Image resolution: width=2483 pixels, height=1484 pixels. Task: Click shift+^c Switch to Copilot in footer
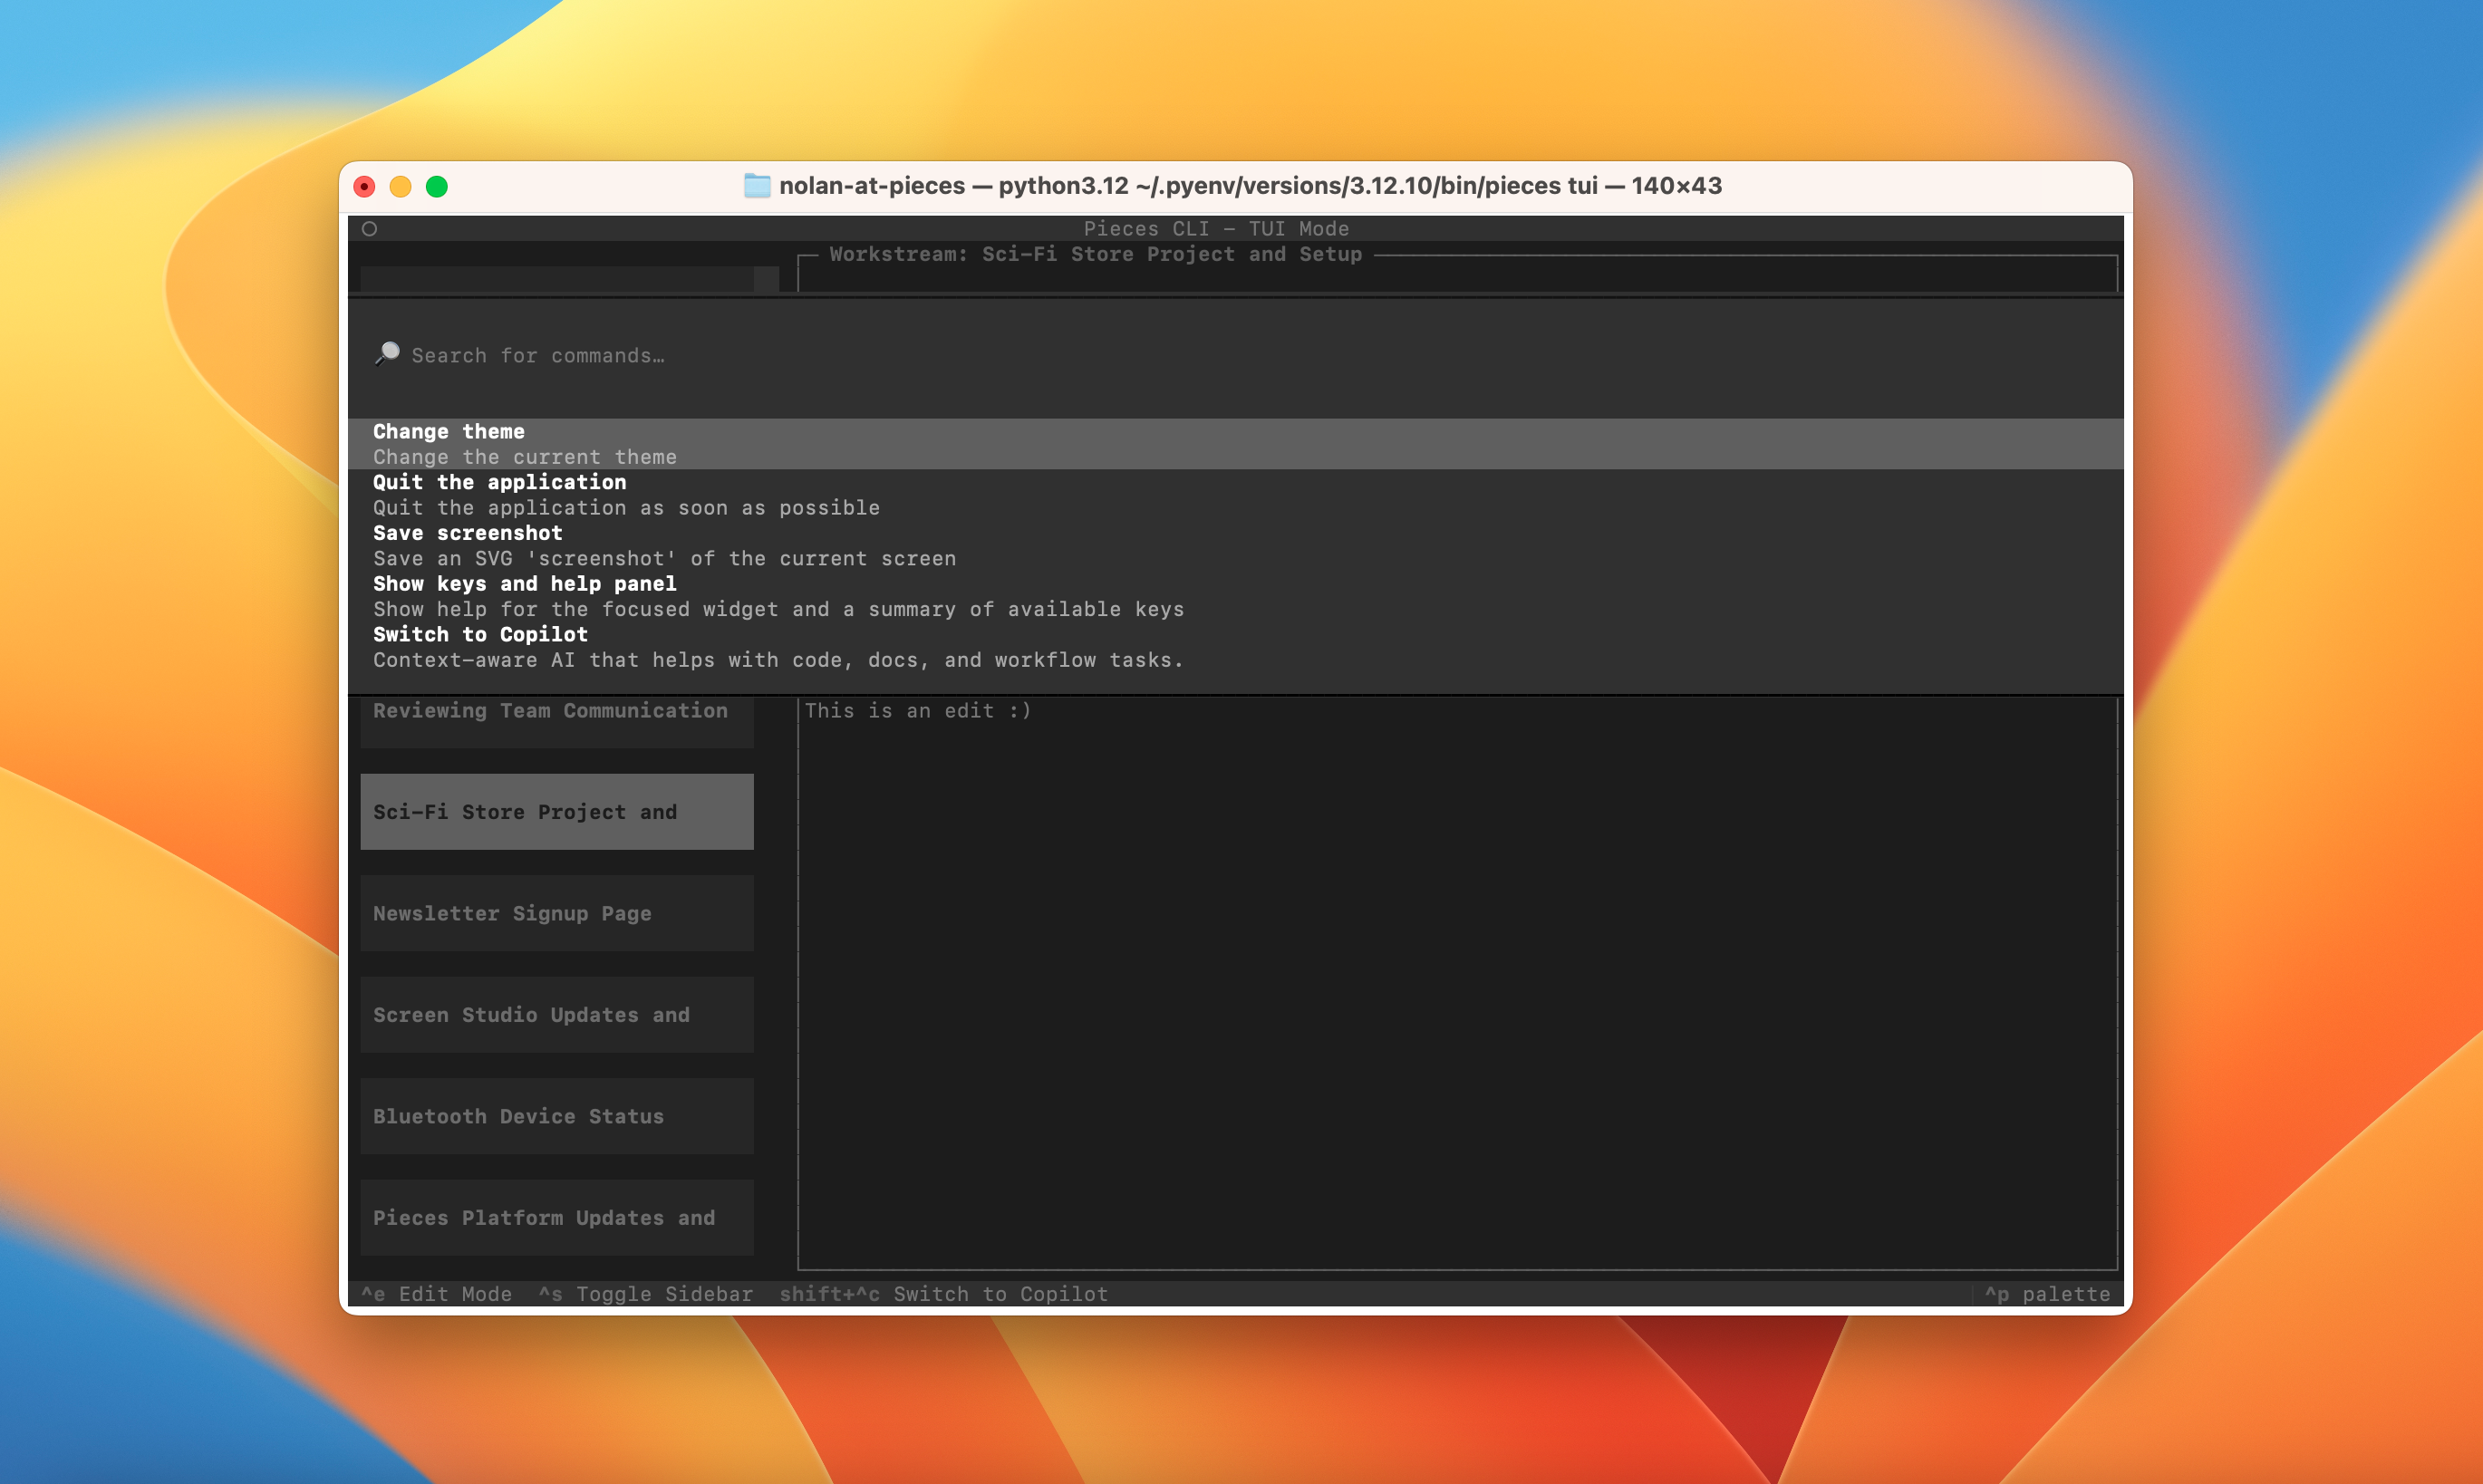click(x=944, y=1294)
